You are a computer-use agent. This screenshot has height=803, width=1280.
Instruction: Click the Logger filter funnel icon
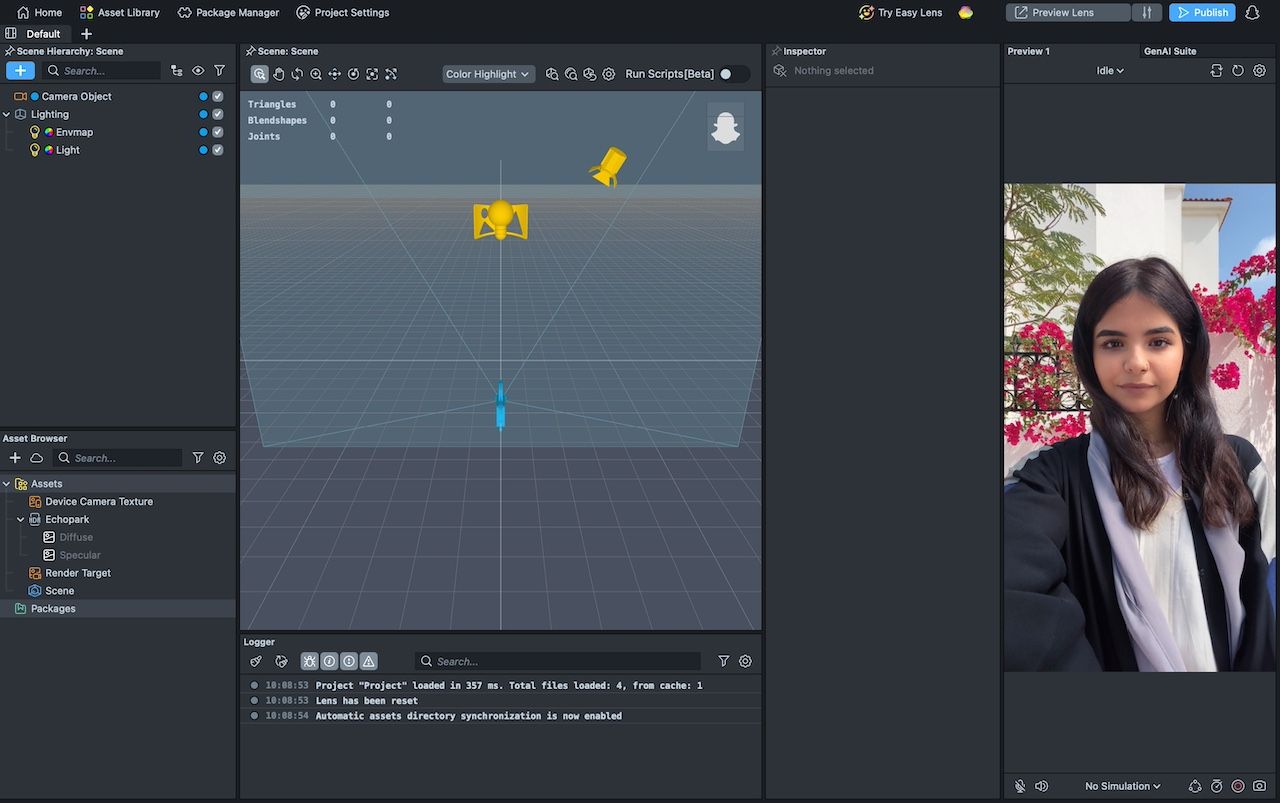(x=723, y=661)
